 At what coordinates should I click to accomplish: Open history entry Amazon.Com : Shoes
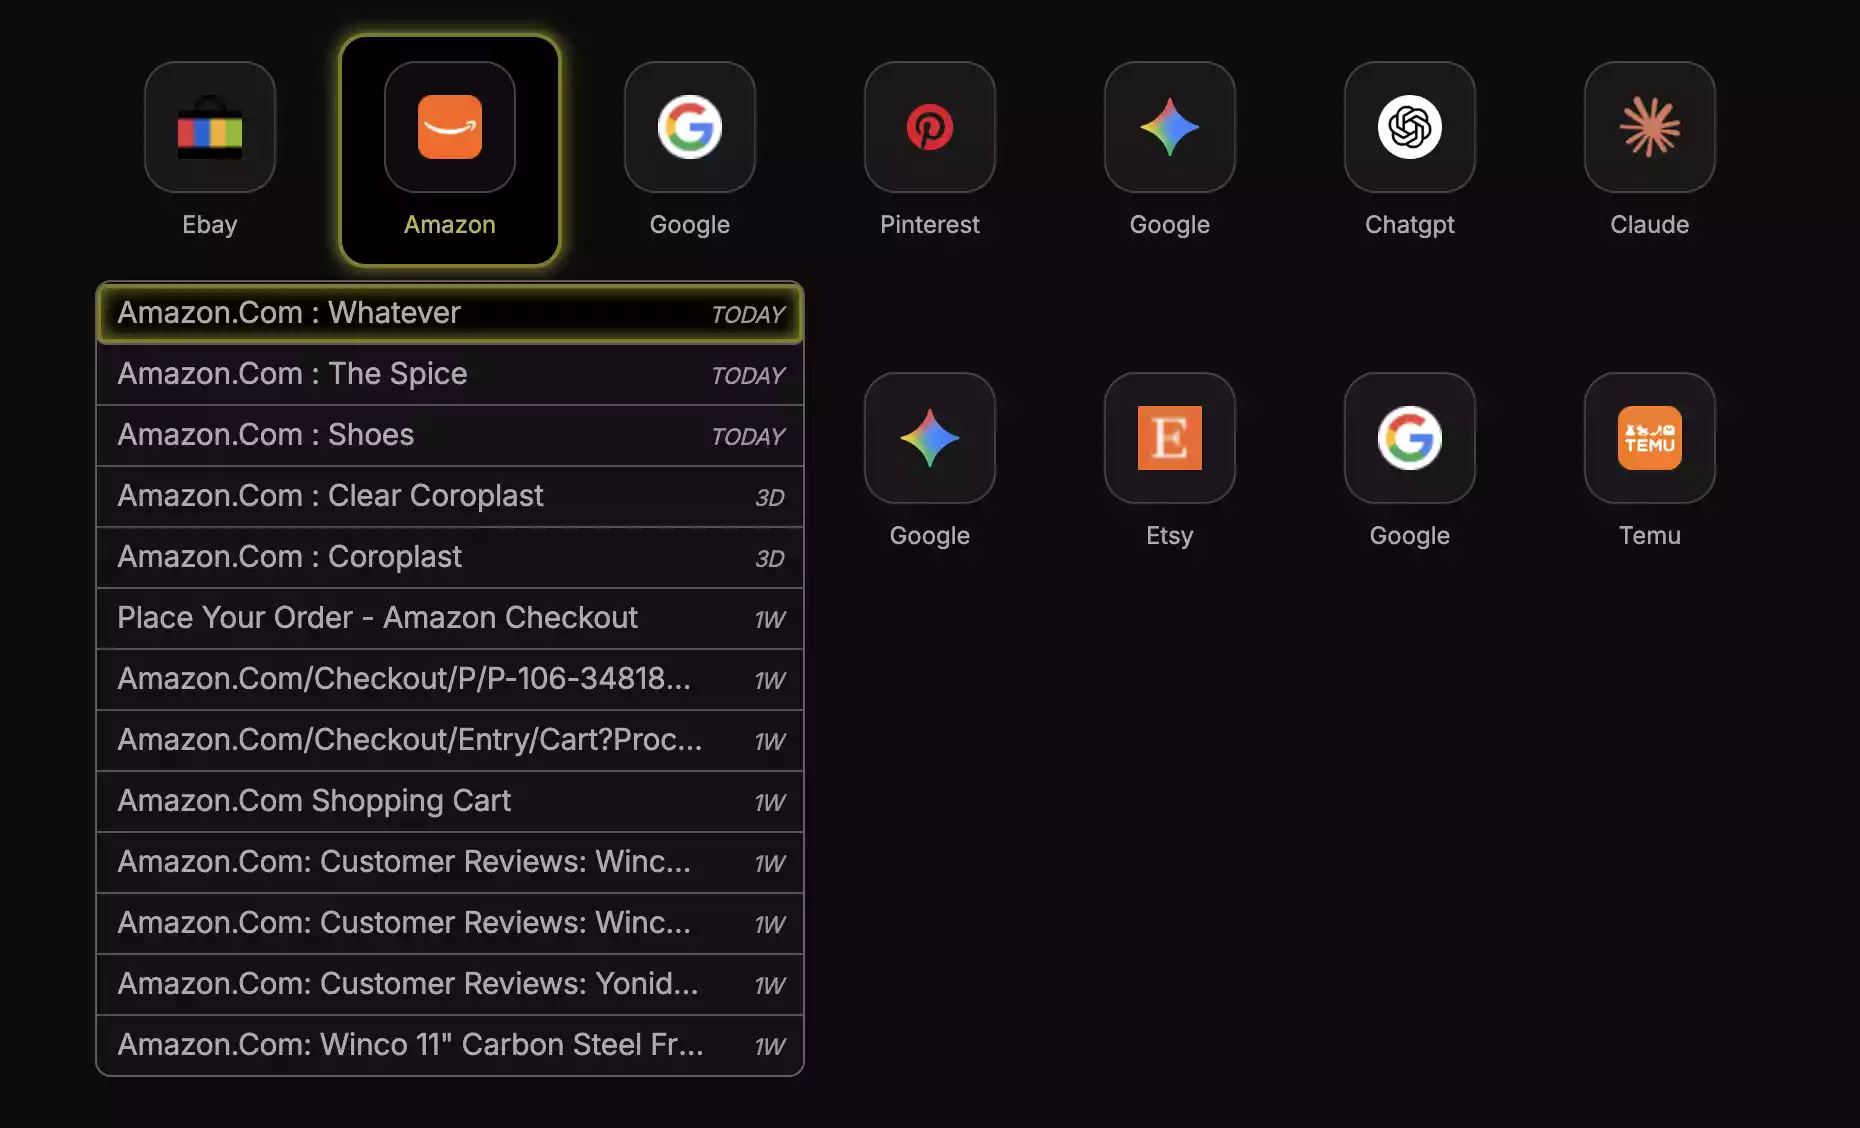tap(450, 435)
